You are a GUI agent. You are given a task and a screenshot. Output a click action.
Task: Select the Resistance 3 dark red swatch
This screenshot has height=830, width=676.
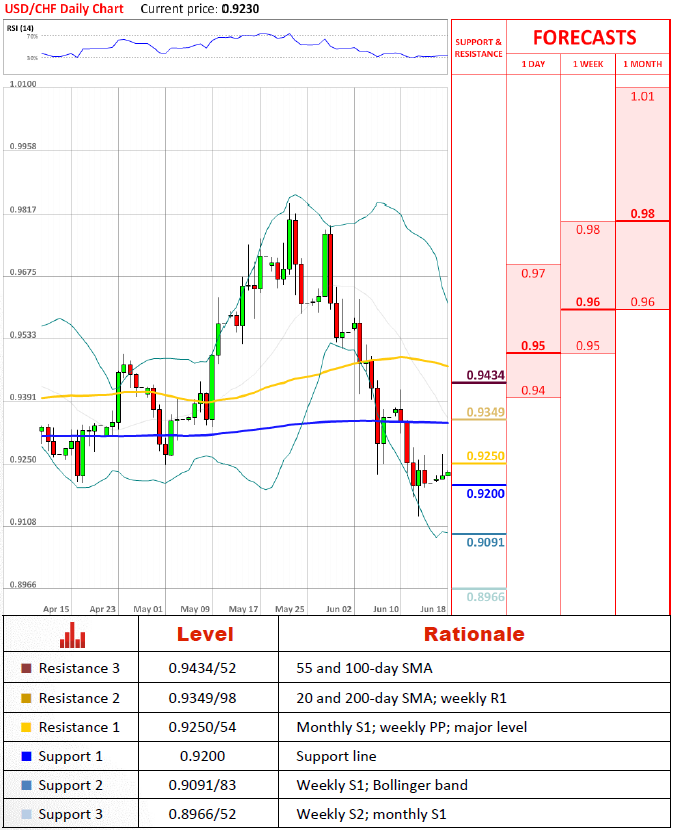click(26, 668)
